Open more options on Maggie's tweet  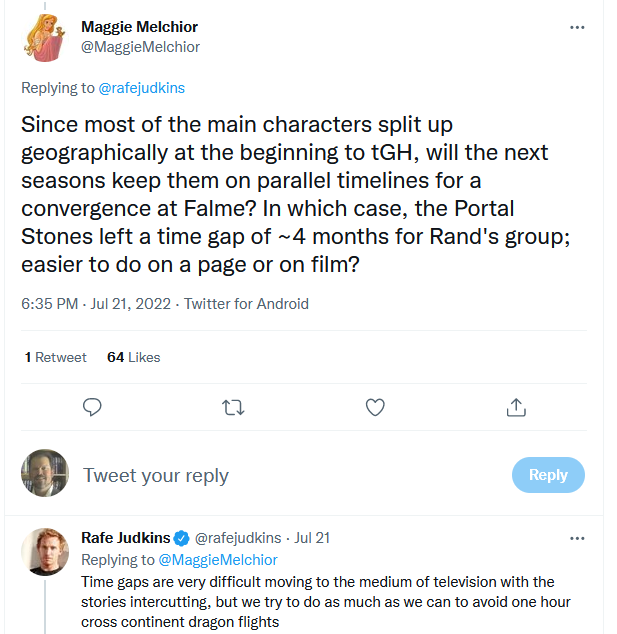point(577,27)
